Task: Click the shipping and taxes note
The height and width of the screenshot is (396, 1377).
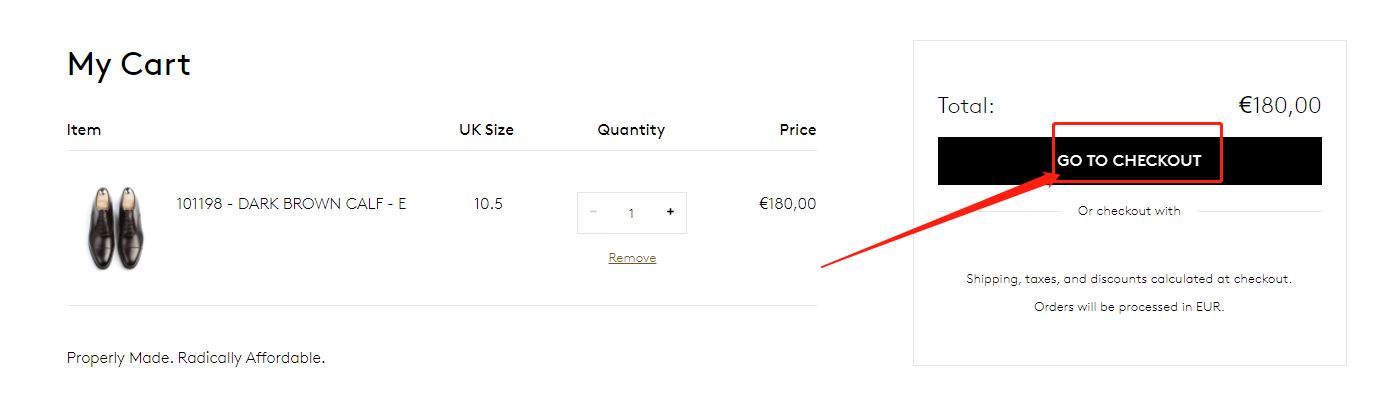Action: coord(1129,279)
